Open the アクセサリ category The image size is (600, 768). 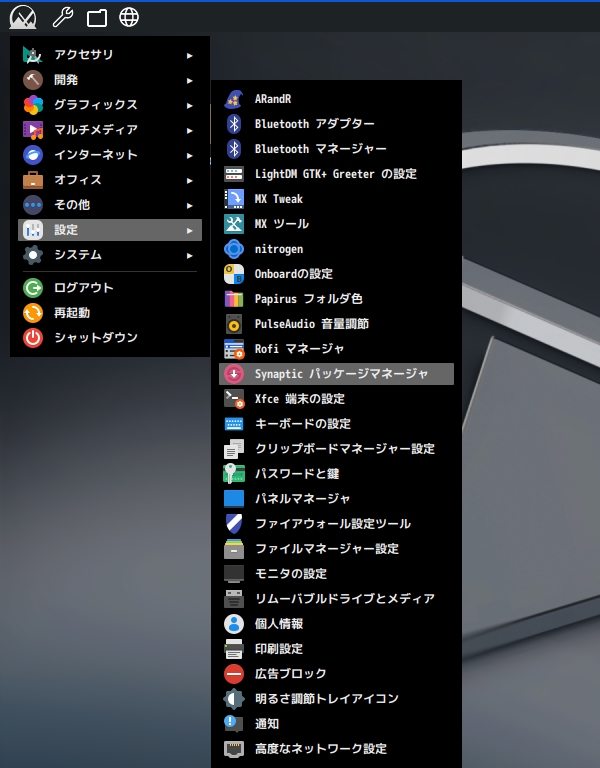point(110,55)
